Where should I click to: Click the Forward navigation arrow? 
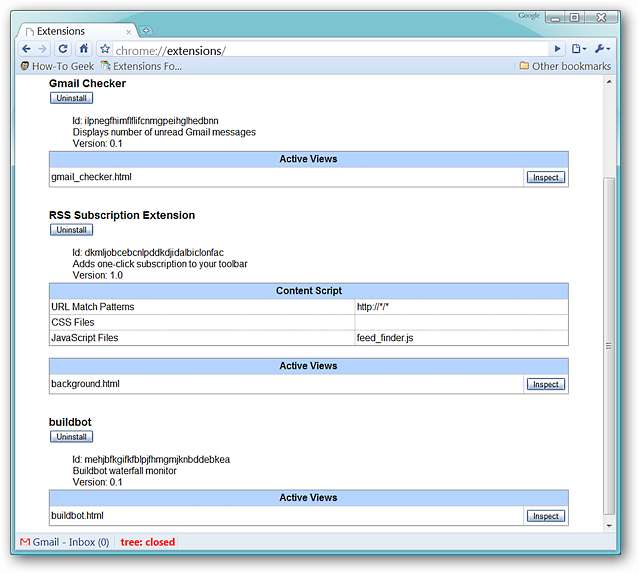[43, 49]
